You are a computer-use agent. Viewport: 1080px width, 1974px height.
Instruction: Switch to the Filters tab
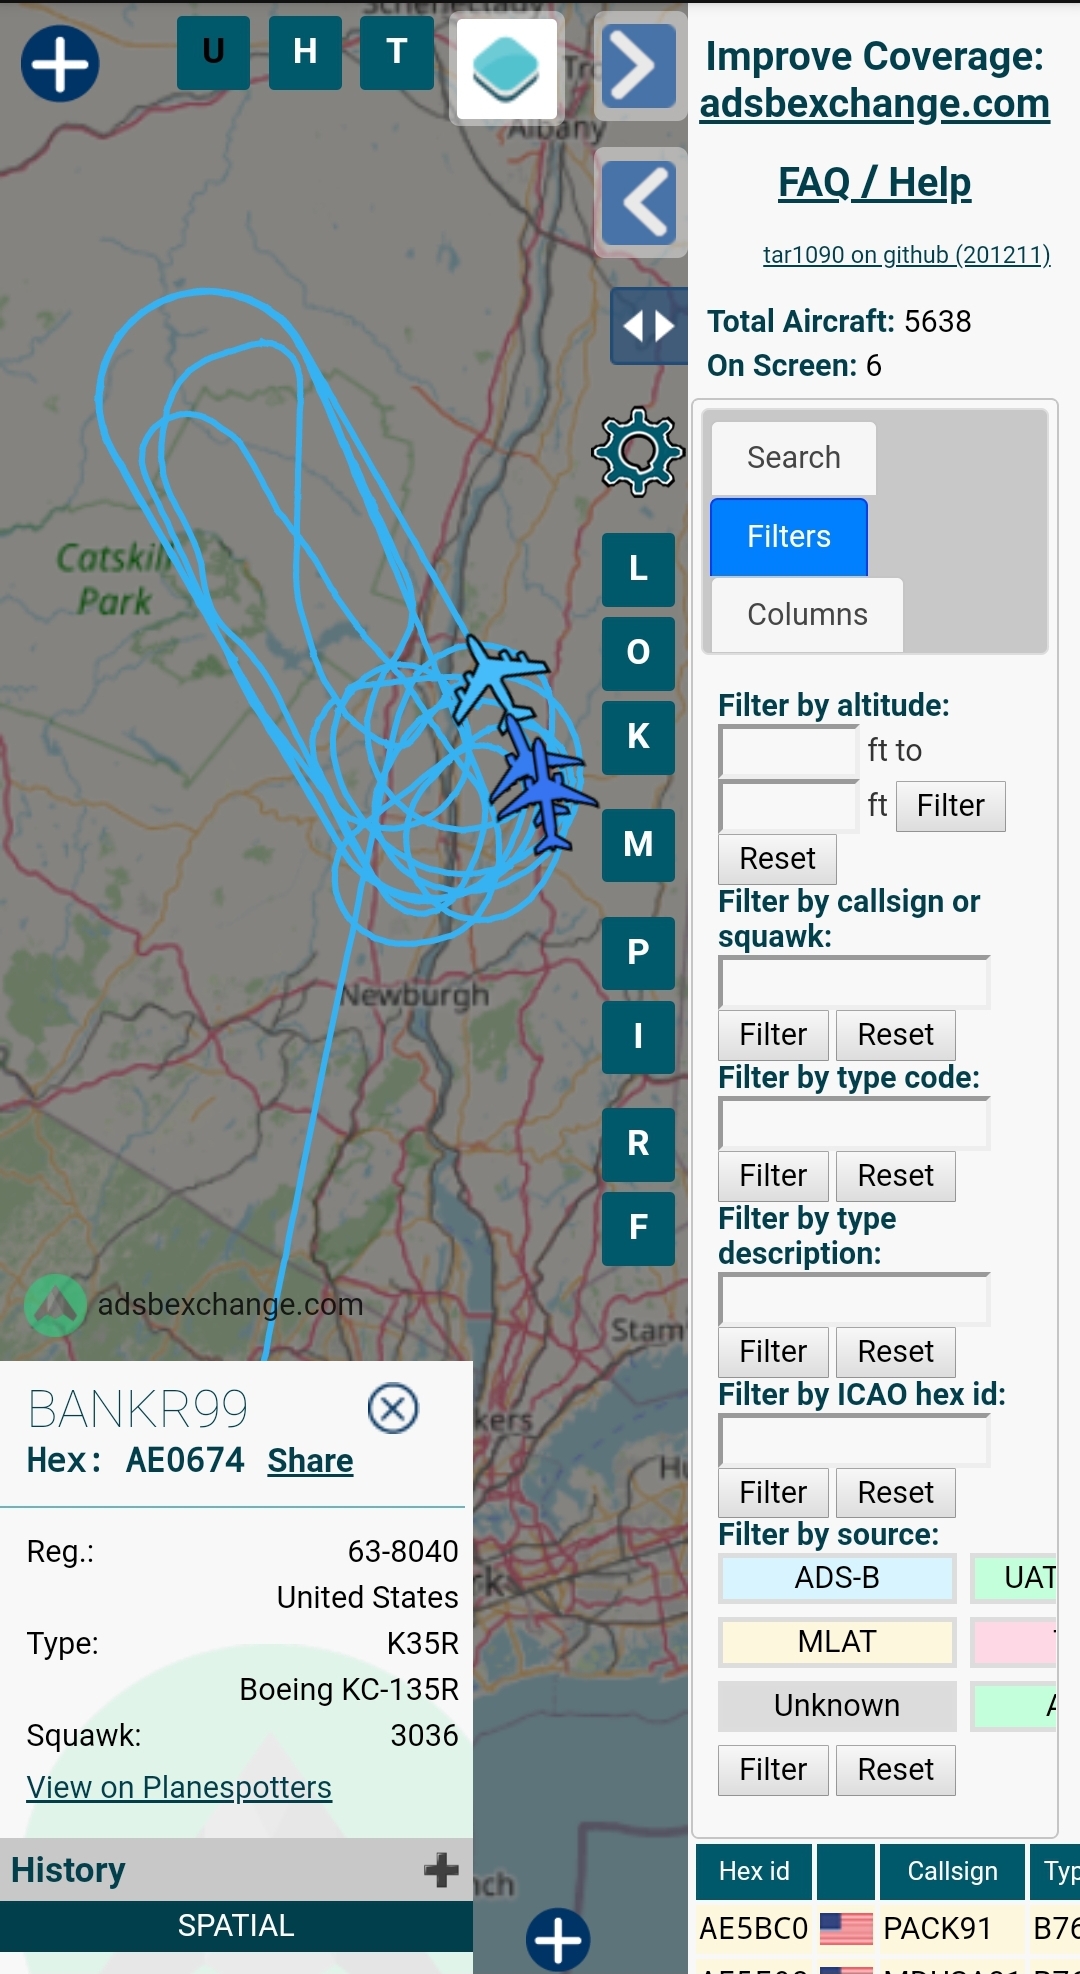[x=789, y=537]
